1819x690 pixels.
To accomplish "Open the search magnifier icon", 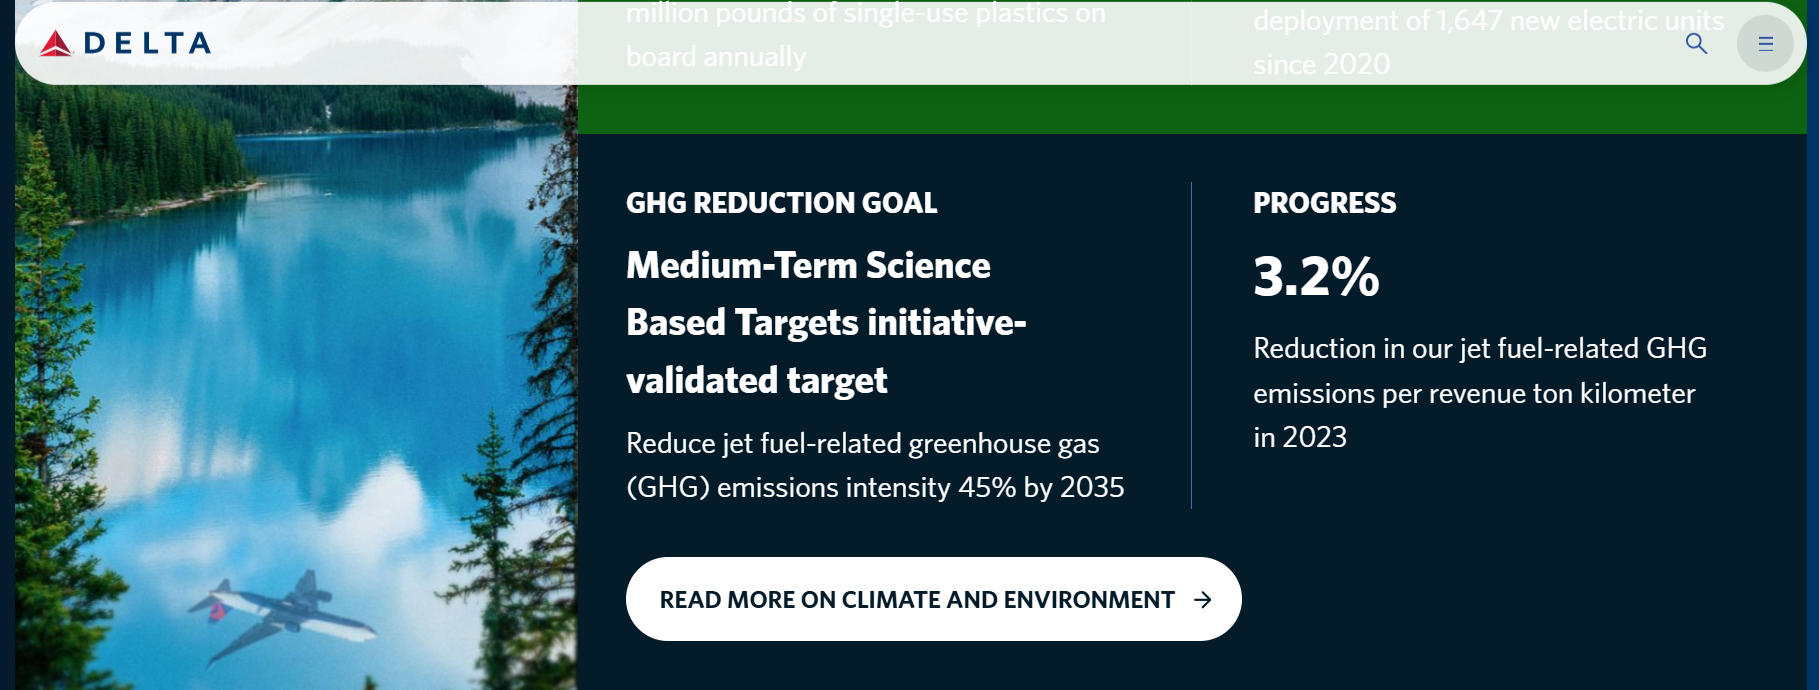I will pos(1695,43).
